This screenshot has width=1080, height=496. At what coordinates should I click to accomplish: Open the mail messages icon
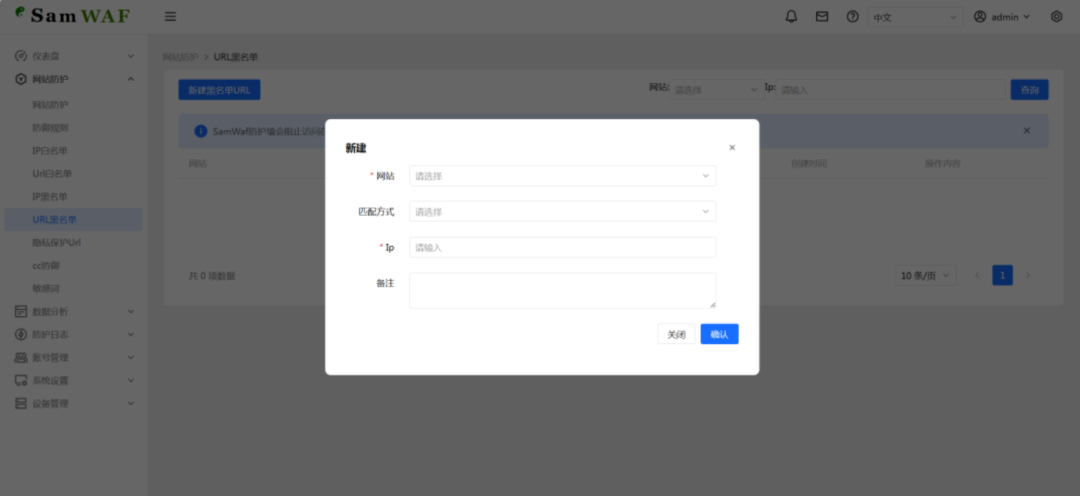822,17
